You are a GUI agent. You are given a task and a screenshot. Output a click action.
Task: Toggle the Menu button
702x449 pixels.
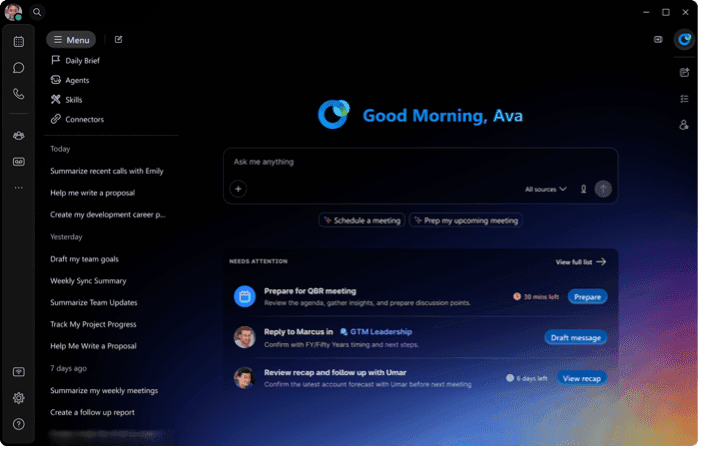[71, 40]
